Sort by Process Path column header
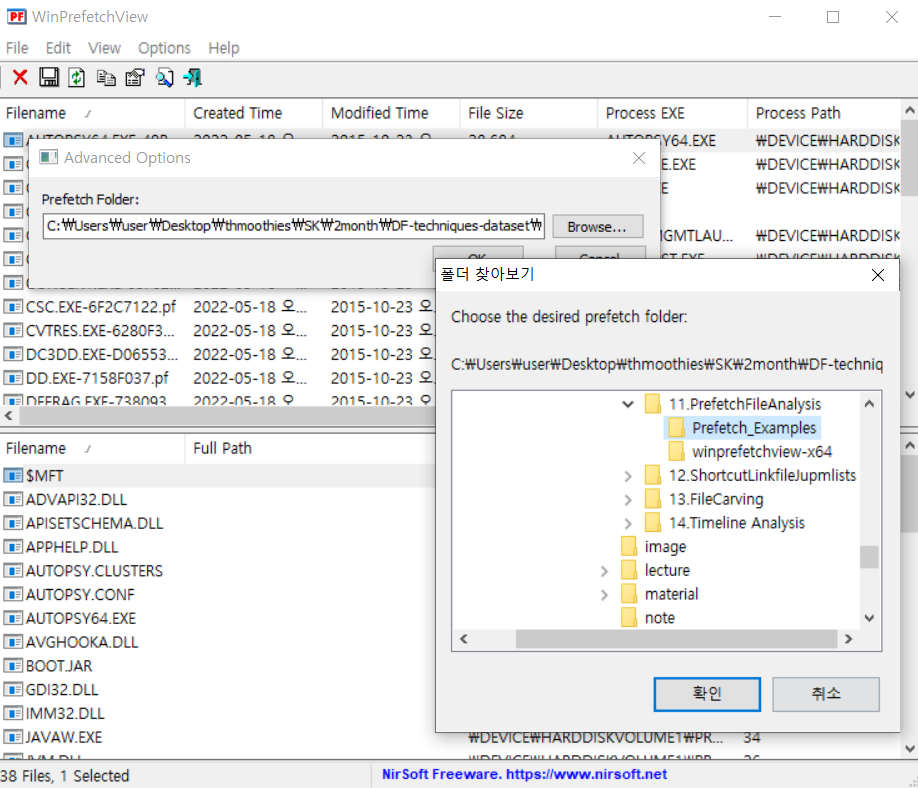 pos(824,113)
